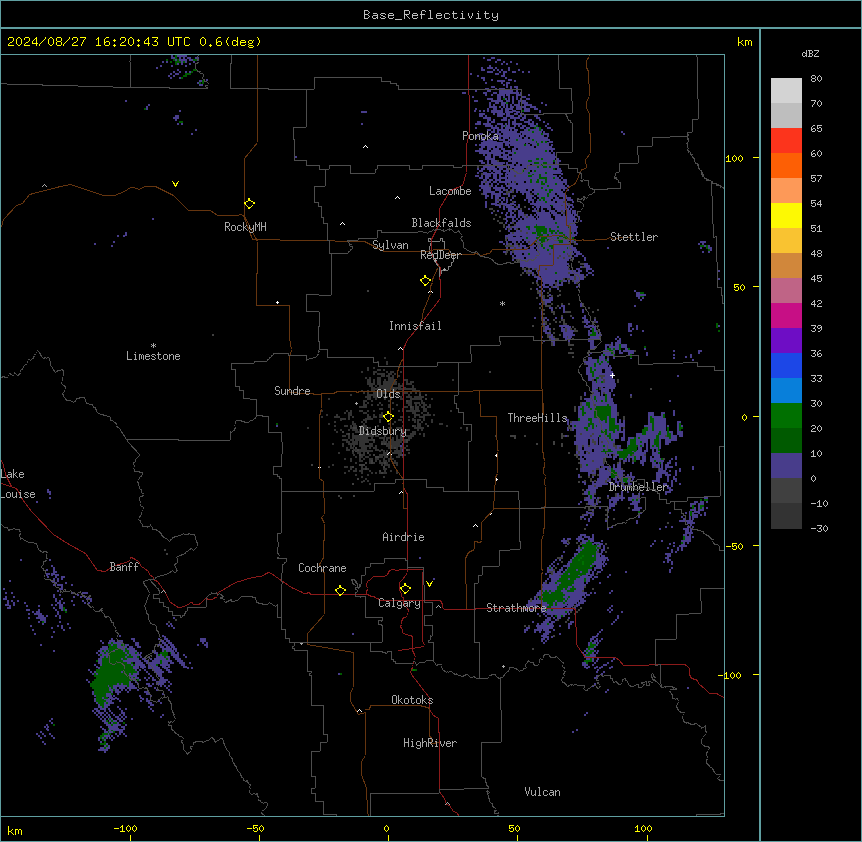Image resolution: width=862 pixels, height=842 pixels.
Task: Click the Lake Louise label
Action: pyautogui.click(x=18, y=484)
